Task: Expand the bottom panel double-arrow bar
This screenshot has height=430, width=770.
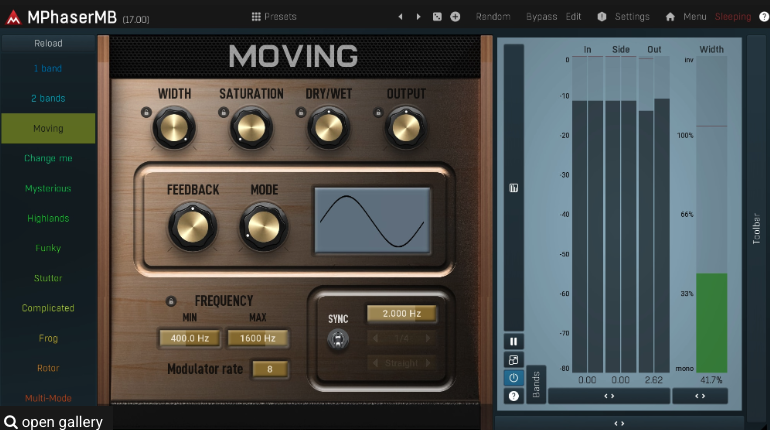Action: (x=619, y=423)
